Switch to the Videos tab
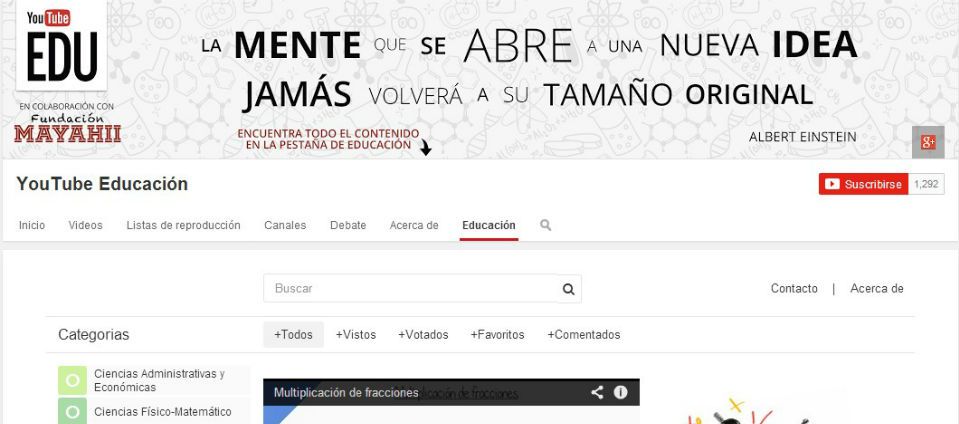The image size is (959, 424). (x=85, y=225)
